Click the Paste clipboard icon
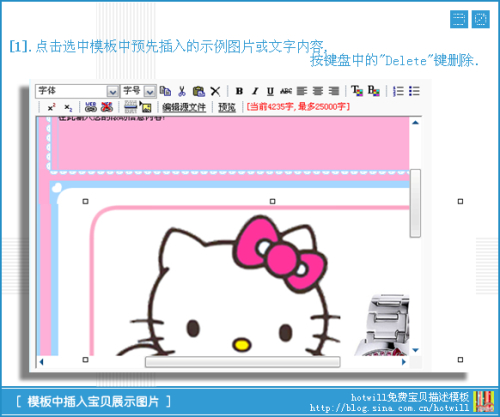Viewport: 500px width, 417px height. pos(199,91)
